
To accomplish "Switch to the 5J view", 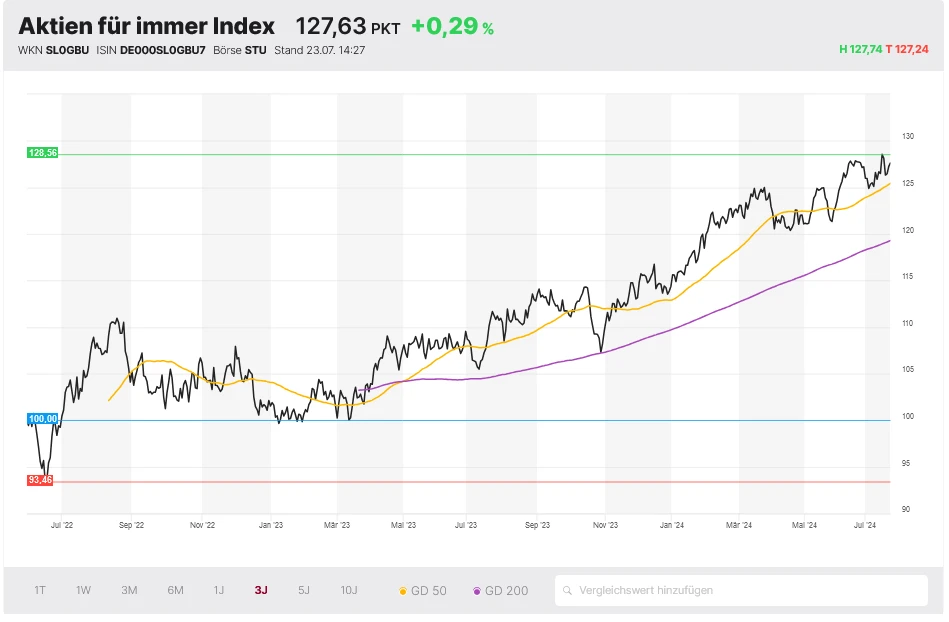I will [303, 590].
